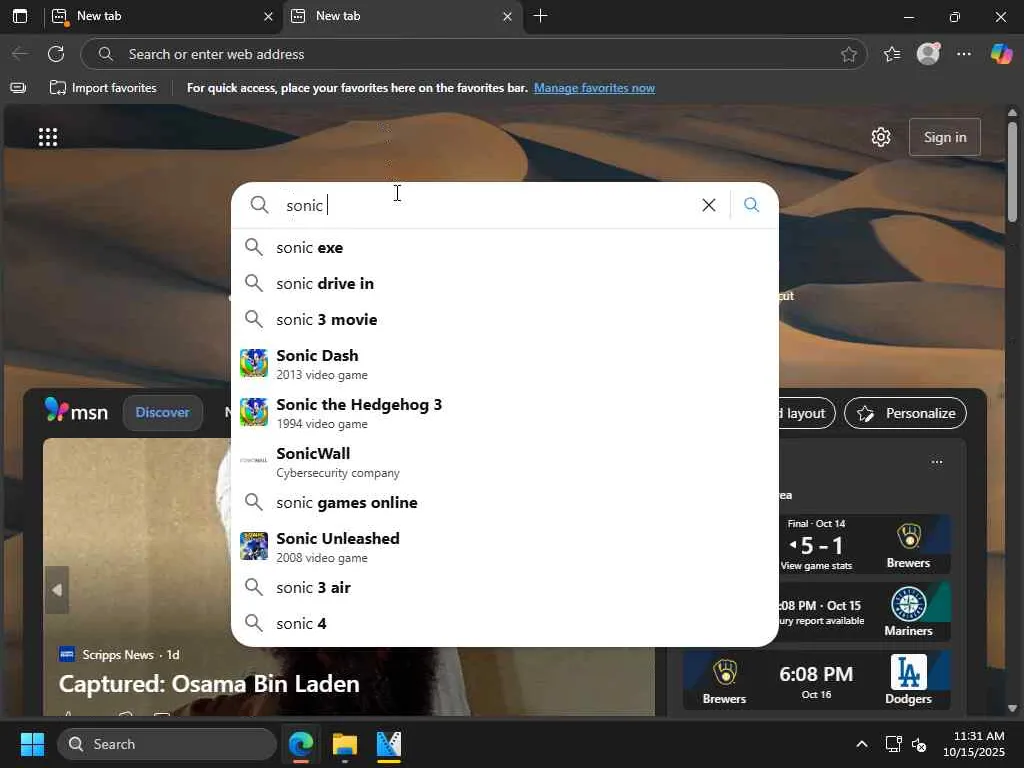The width and height of the screenshot is (1024, 768).
Task: Click the Mariners team logo
Action: [x=908, y=604]
